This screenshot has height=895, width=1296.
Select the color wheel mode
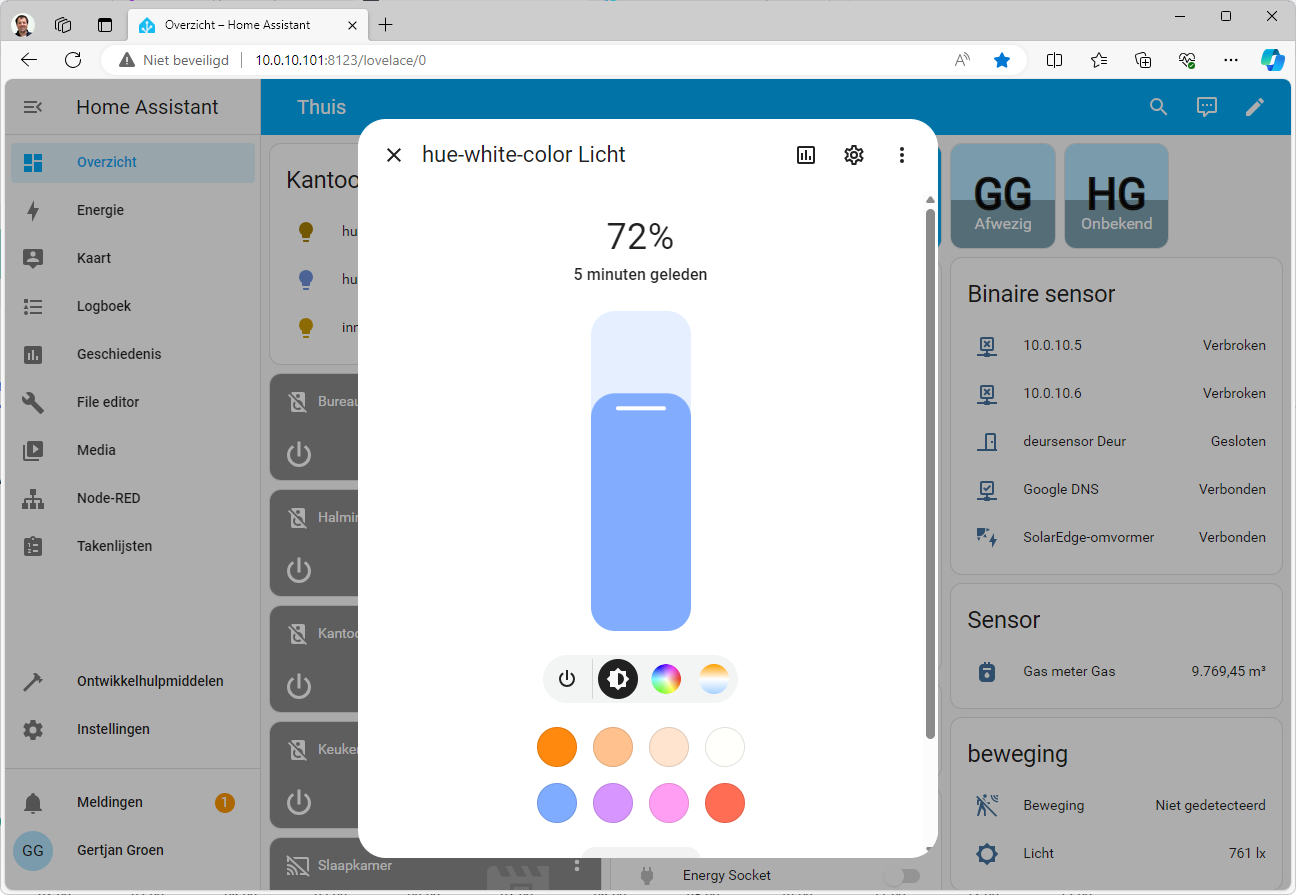click(x=666, y=679)
